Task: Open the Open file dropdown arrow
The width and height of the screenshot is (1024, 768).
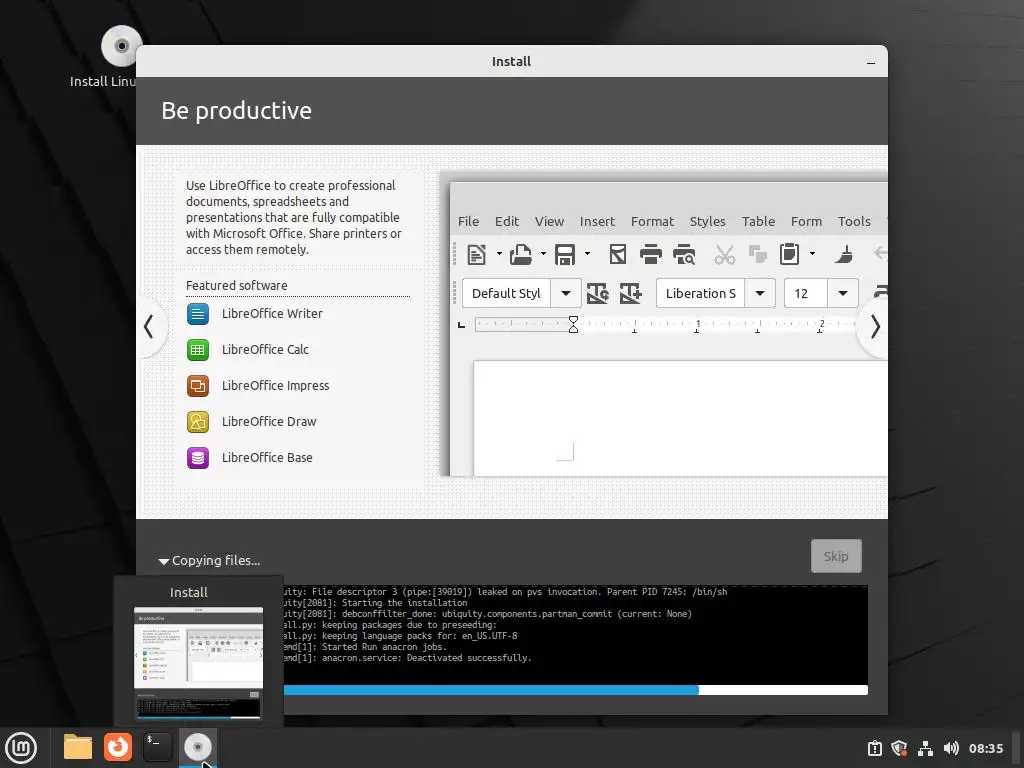Action: coord(543,254)
